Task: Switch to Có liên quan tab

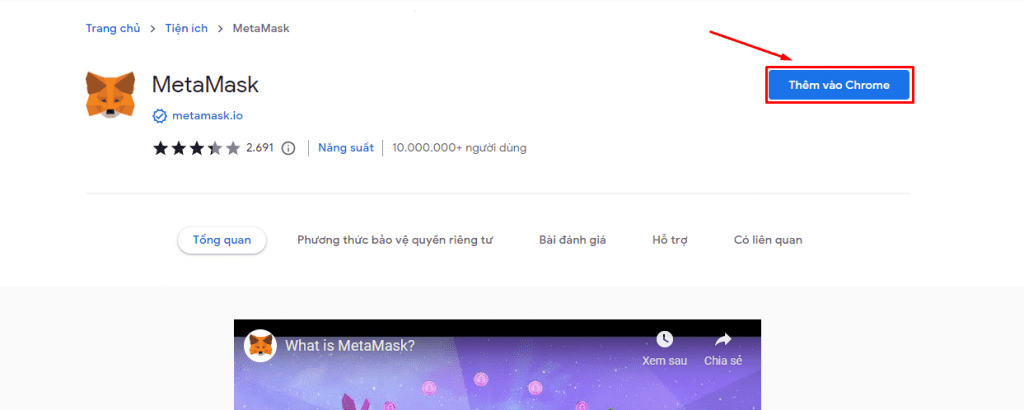Action: [x=768, y=240]
